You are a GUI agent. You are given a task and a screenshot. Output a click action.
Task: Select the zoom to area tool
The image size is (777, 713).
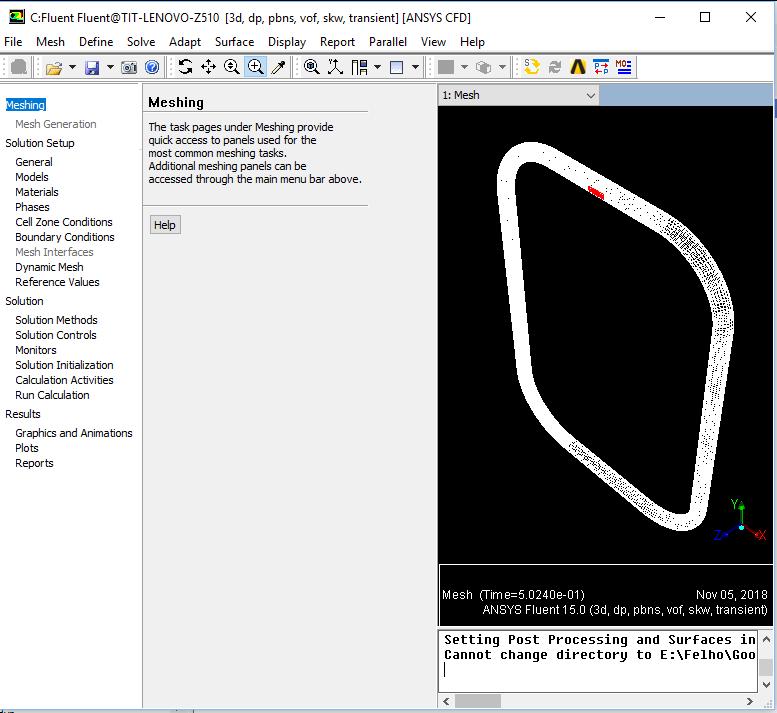256,67
